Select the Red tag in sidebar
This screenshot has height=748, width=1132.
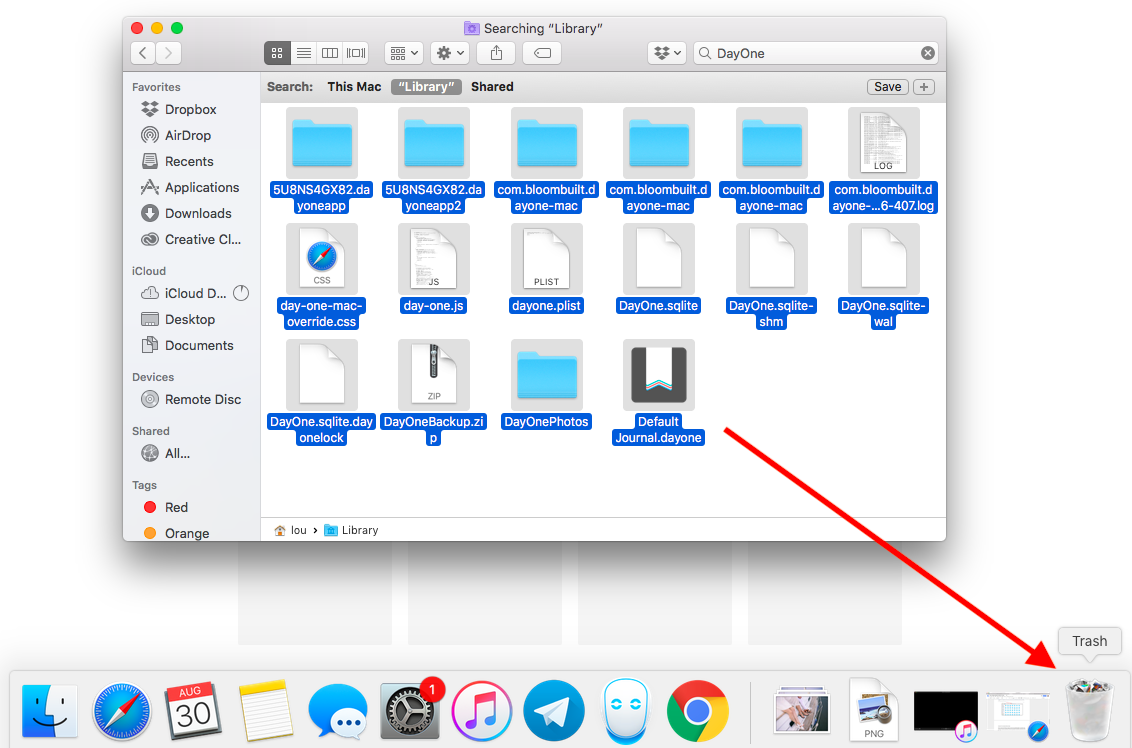pyautogui.click(x=165, y=508)
